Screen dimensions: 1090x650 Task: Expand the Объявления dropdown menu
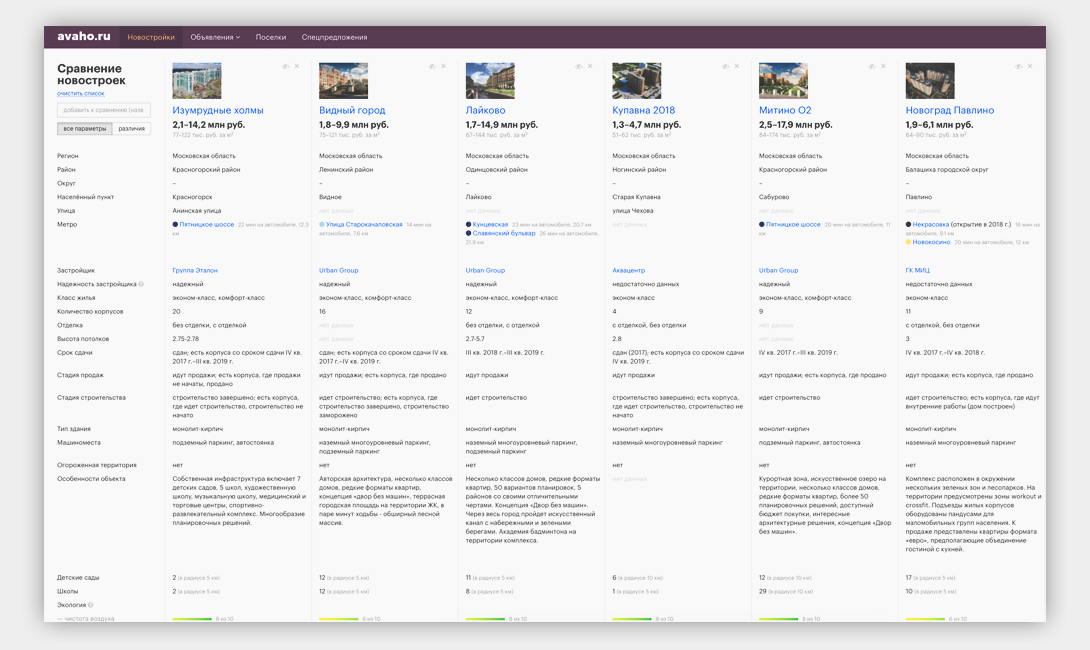tap(215, 37)
